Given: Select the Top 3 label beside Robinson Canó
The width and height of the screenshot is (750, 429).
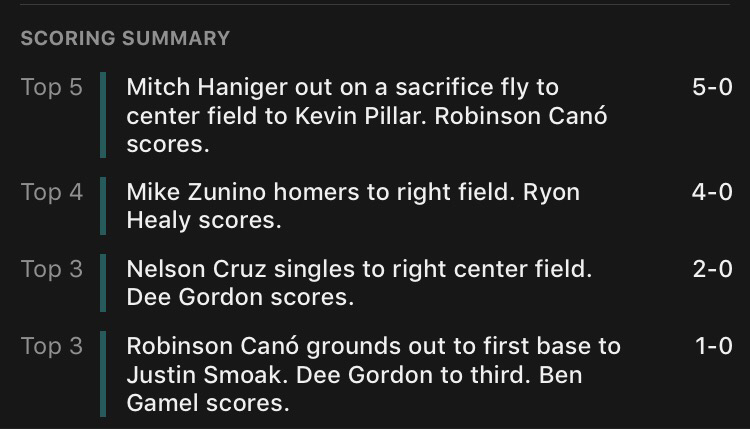Looking at the screenshot, I should (52, 346).
